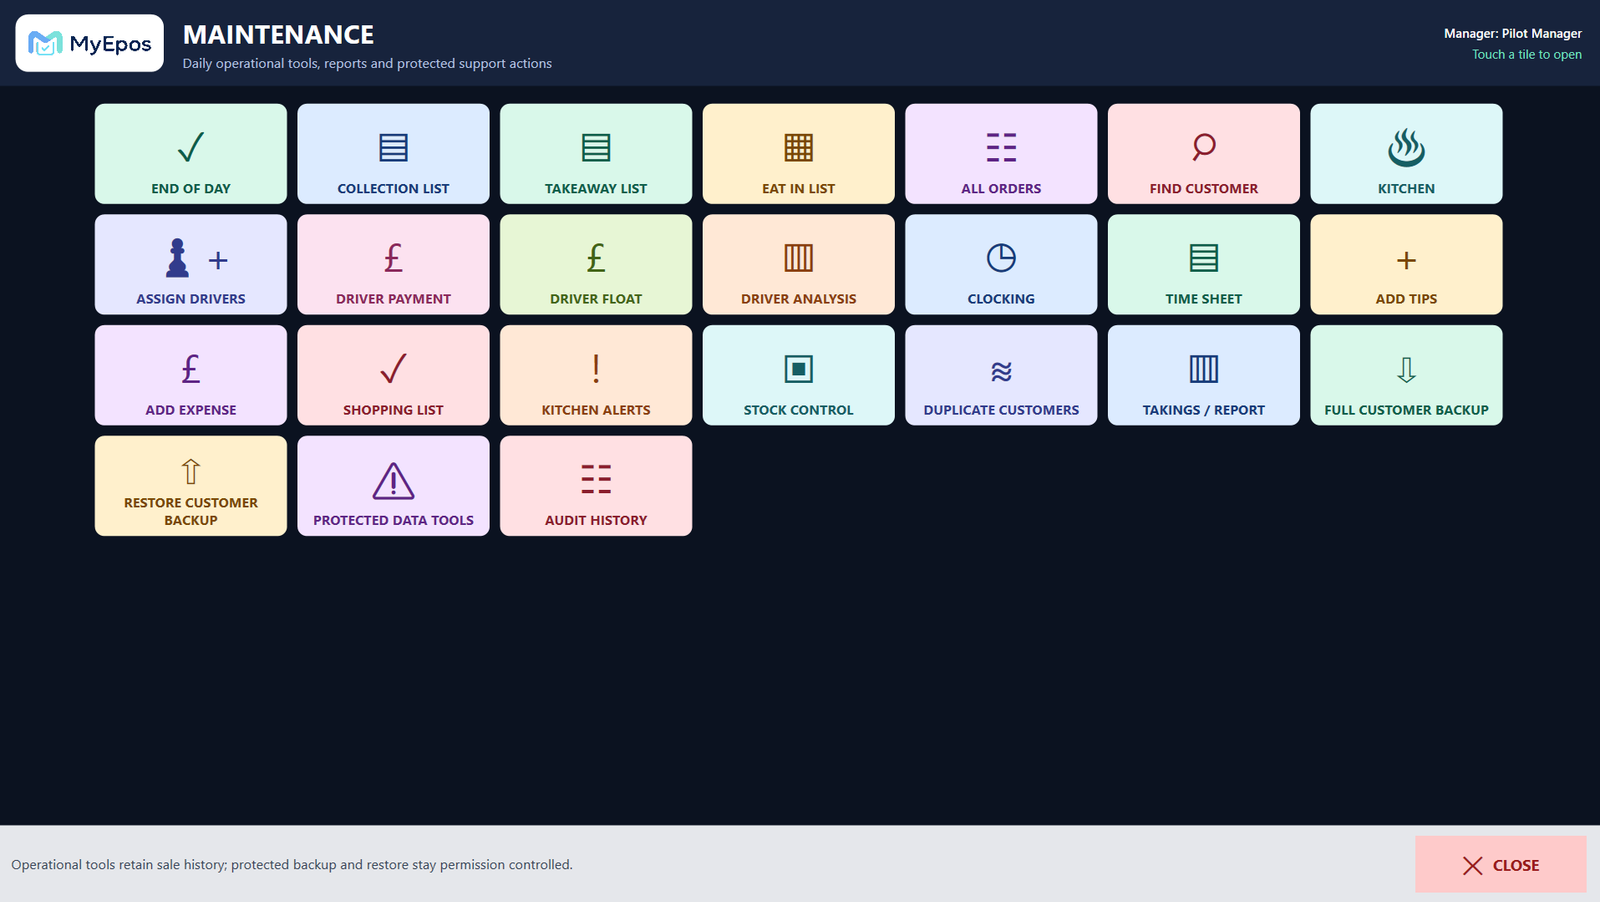
Task: Open Restore Customer Backup tile
Action: click(x=190, y=486)
